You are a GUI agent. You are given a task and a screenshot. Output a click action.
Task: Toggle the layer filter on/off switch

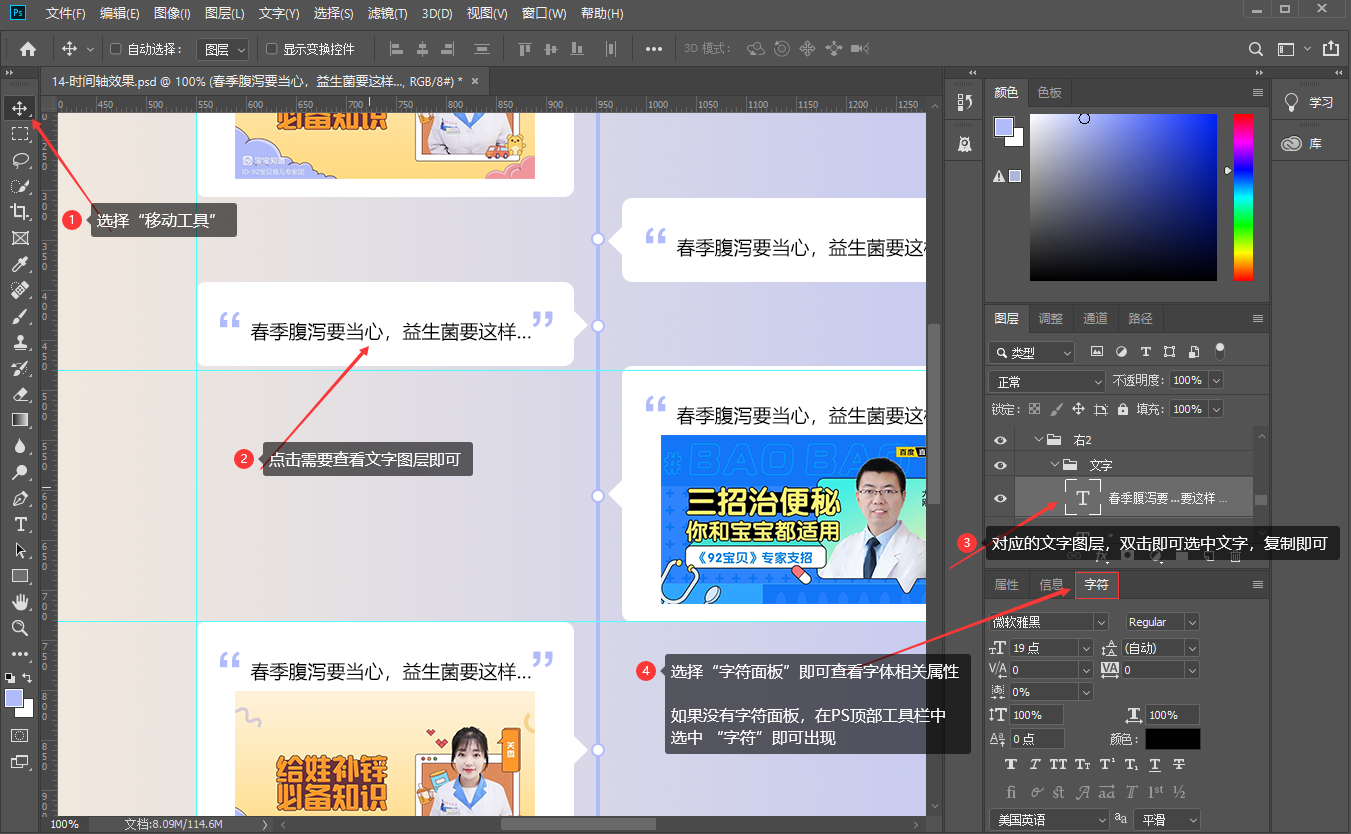pyautogui.click(x=1219, y=351)
